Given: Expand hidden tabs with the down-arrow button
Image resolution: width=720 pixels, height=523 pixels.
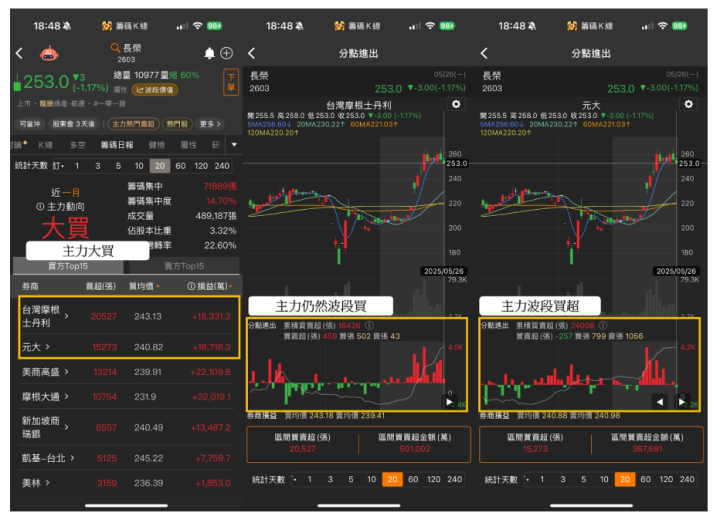Looking at the screenshot, I should click(x=234, y=145).
